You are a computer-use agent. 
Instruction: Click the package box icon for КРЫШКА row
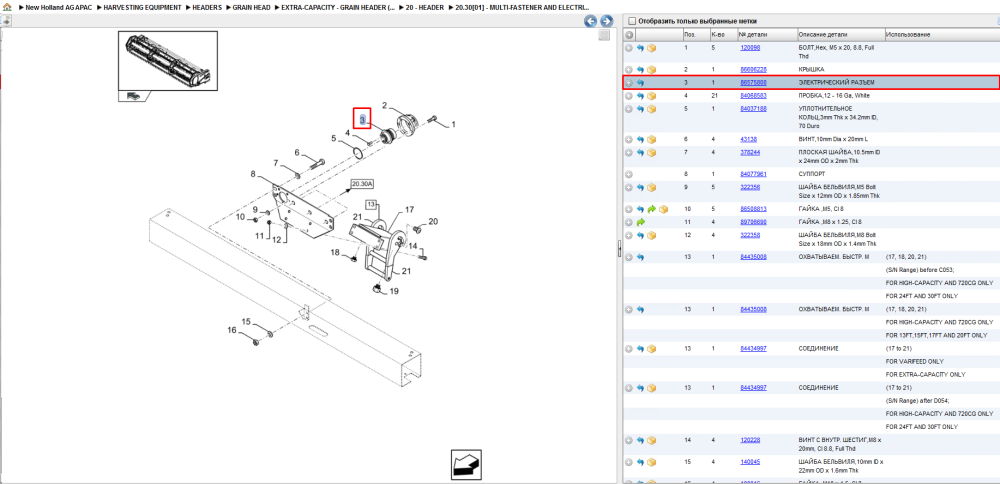coord(652,70)
